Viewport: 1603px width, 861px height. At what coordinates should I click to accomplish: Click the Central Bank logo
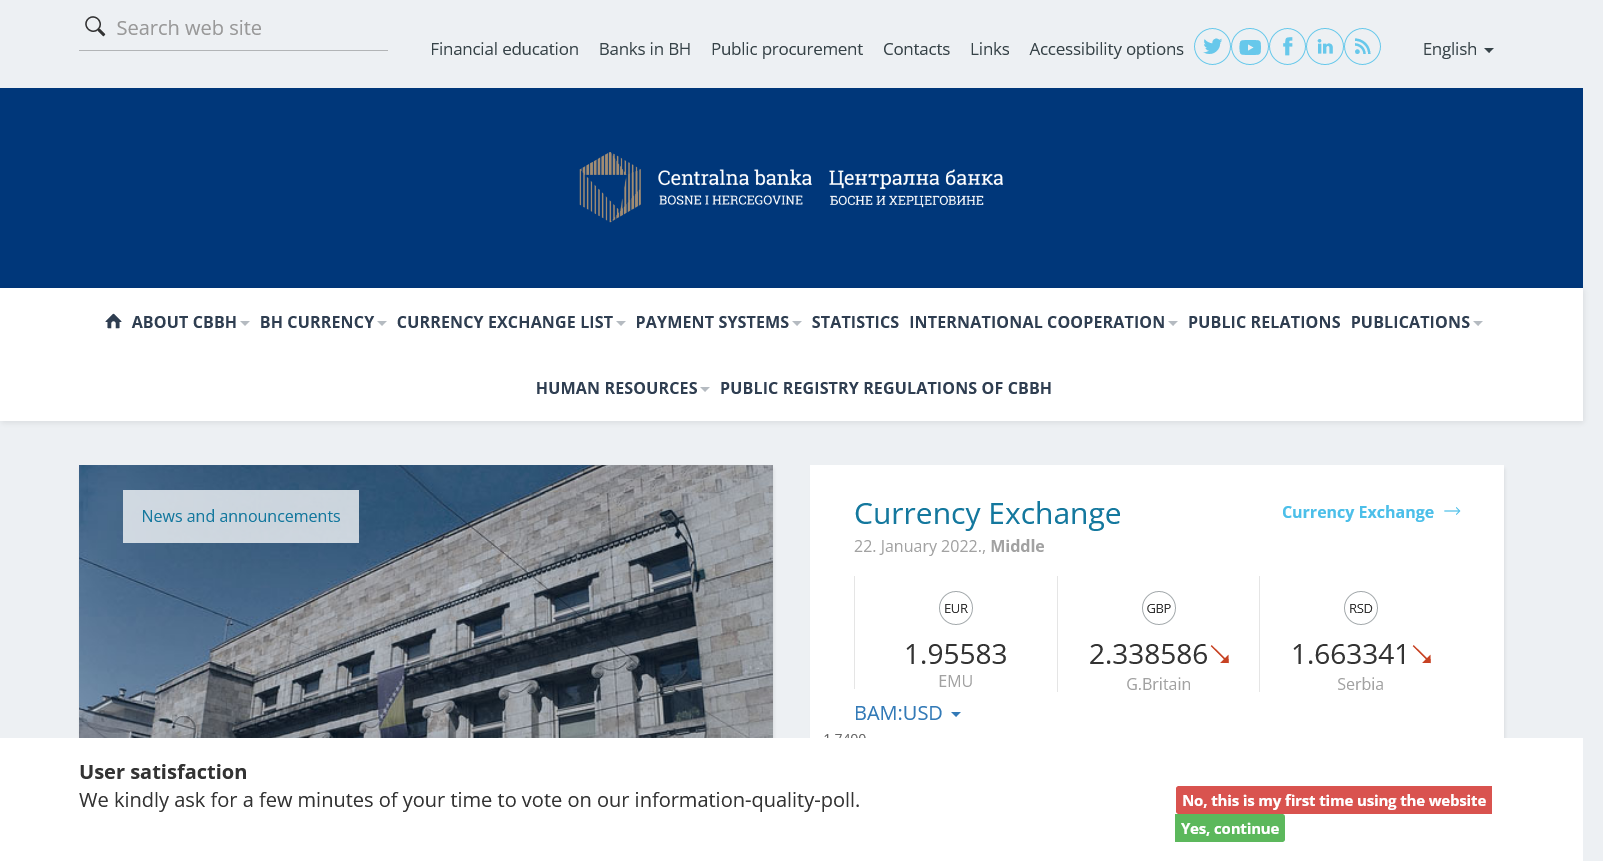[791, 187]
